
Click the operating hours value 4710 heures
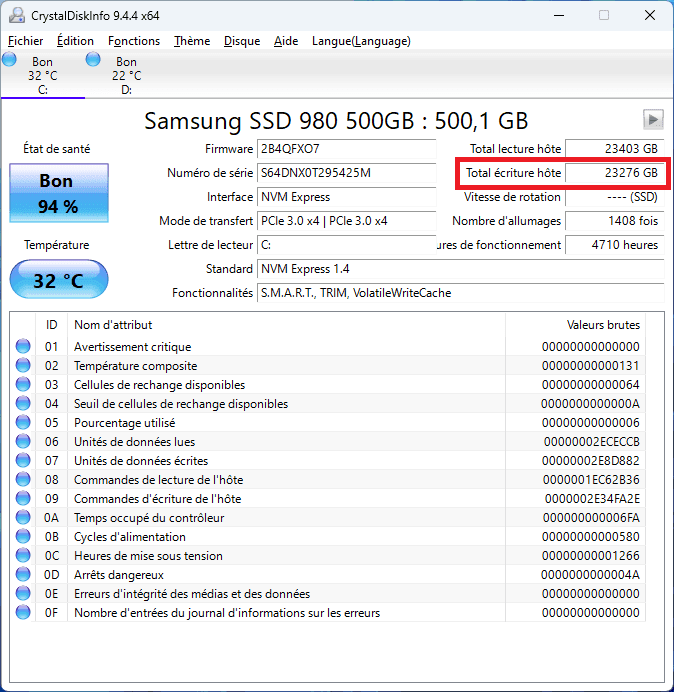pos(614,245)
